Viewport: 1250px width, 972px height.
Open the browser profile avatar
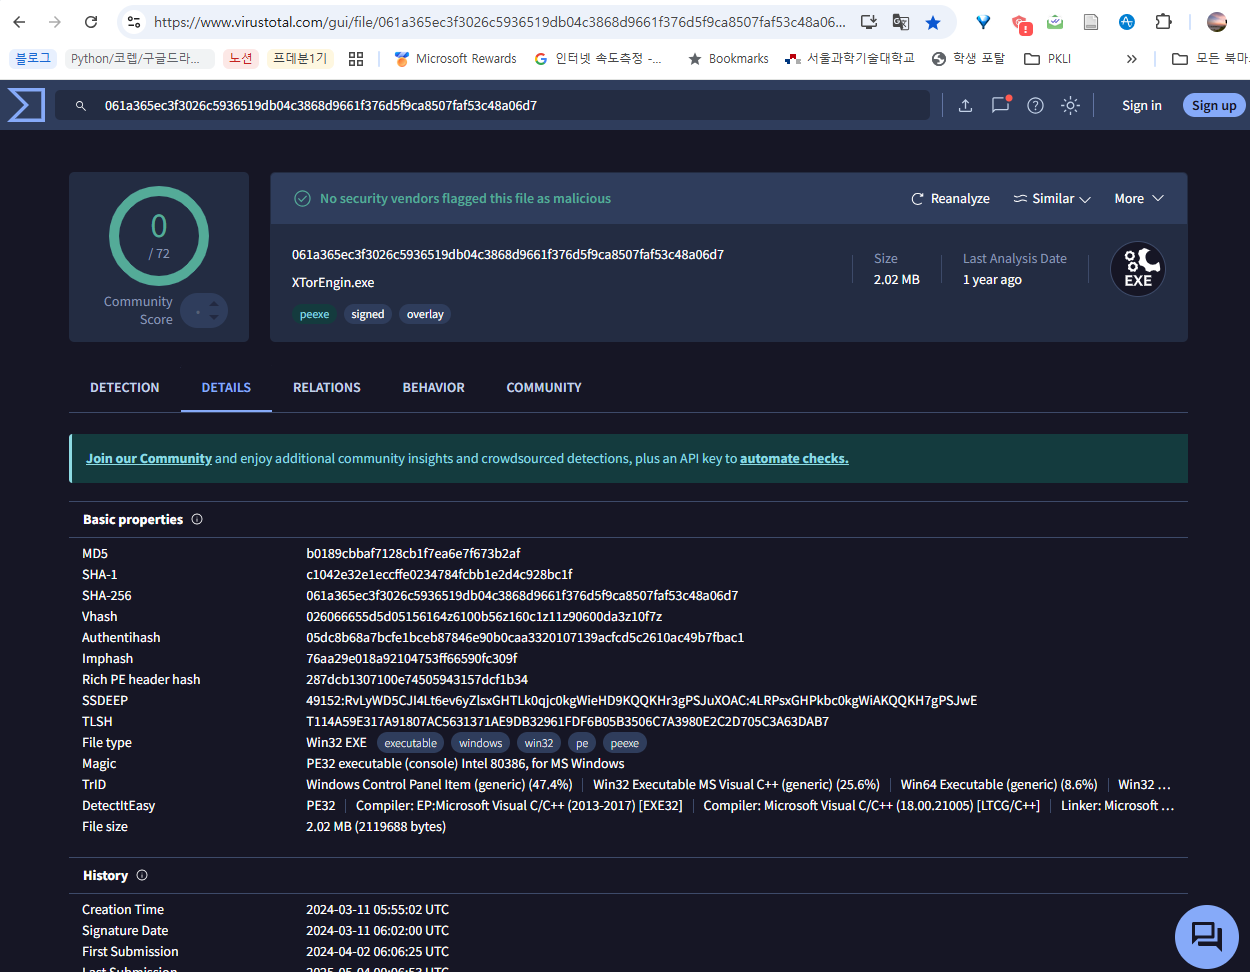tap(1217, 21)
